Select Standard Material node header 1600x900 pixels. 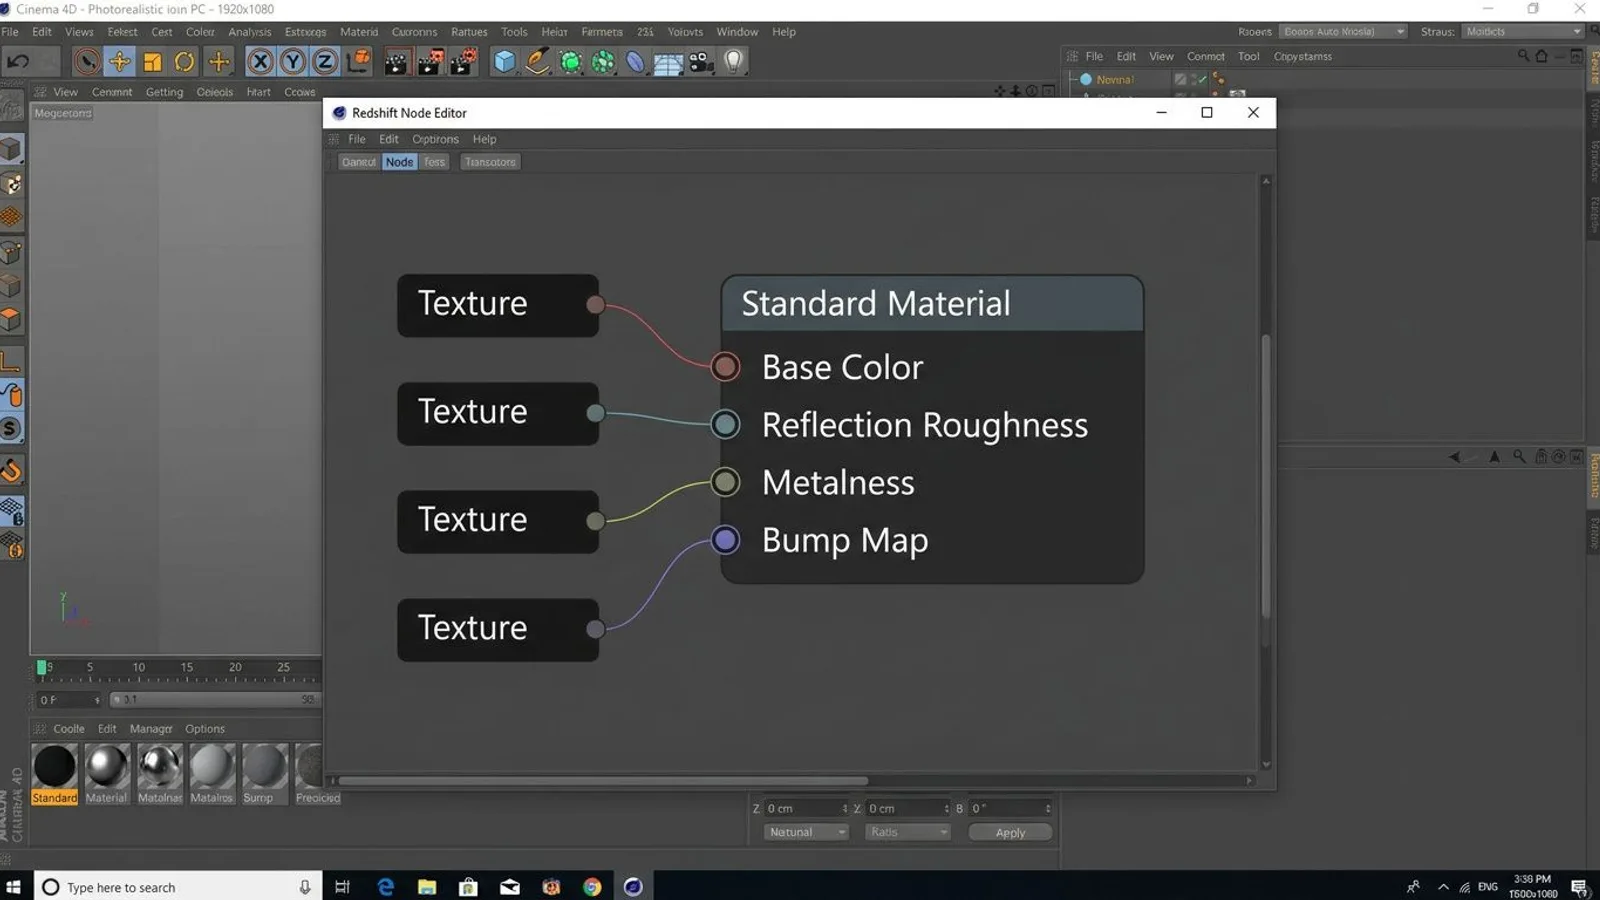pyautogui.click(x=932, y=304)
